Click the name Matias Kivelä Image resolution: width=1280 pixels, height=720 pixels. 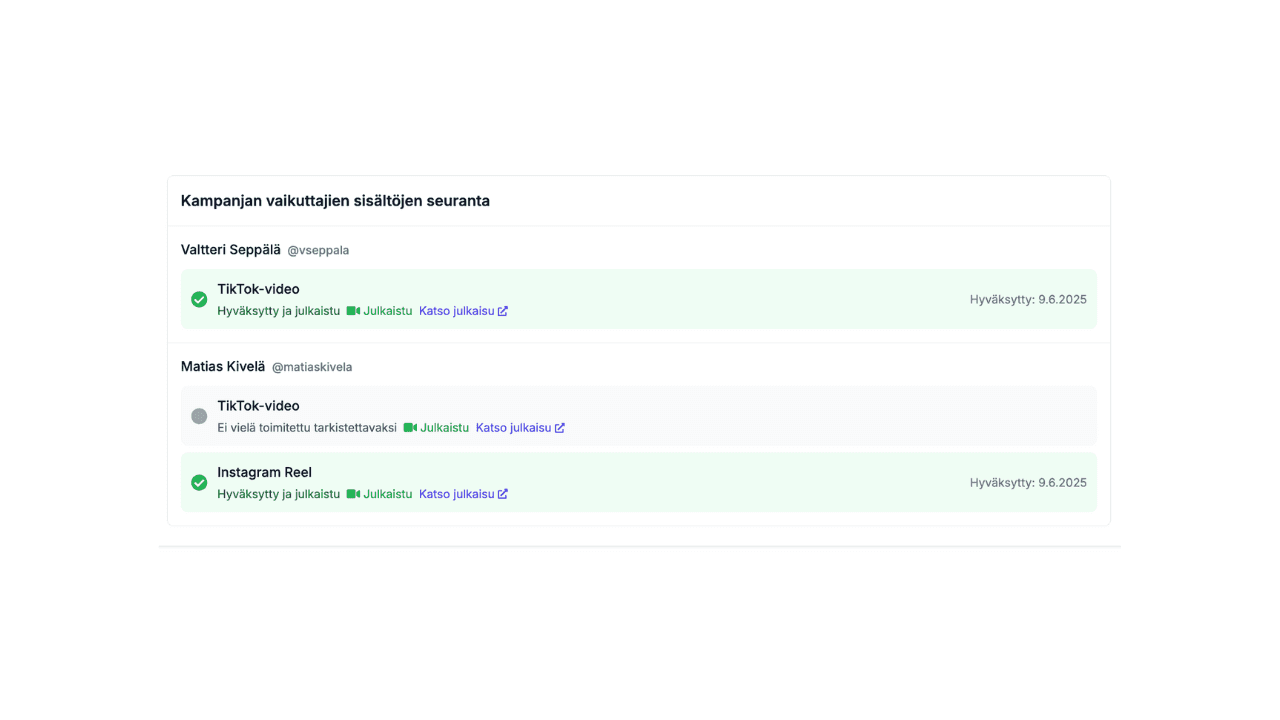click(223, 366)
